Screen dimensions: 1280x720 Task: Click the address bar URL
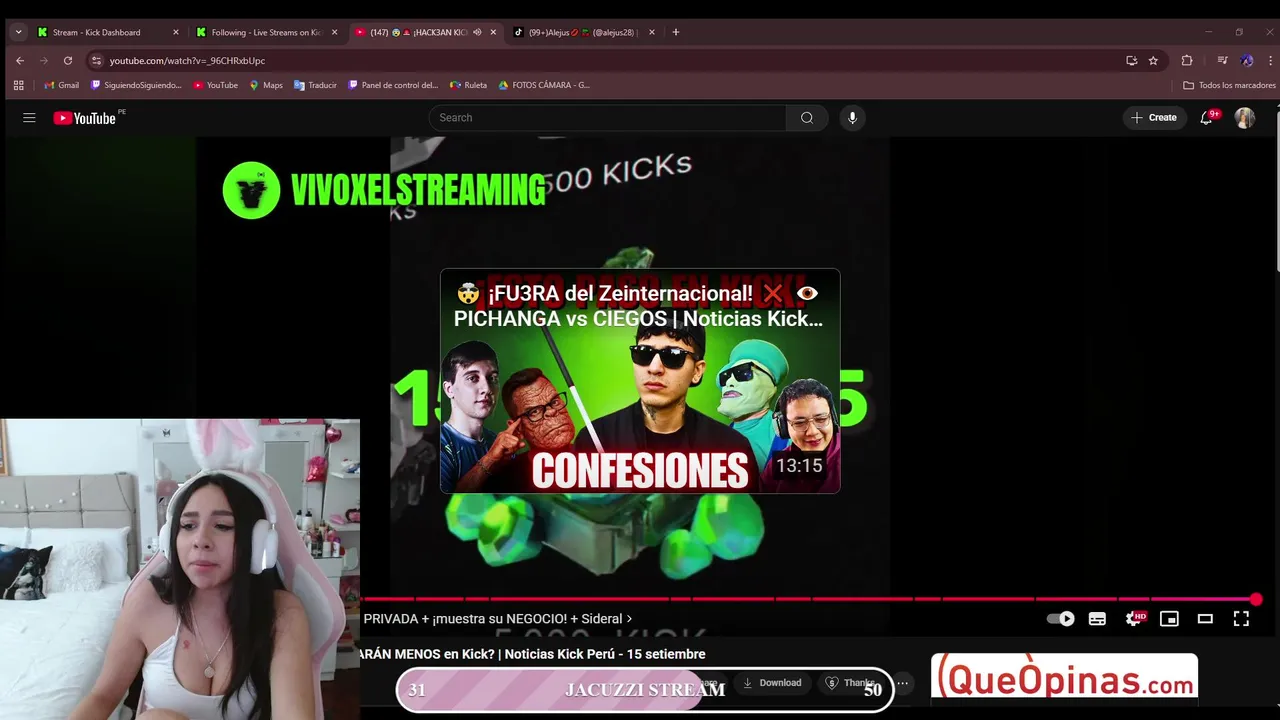pos(187,61)
